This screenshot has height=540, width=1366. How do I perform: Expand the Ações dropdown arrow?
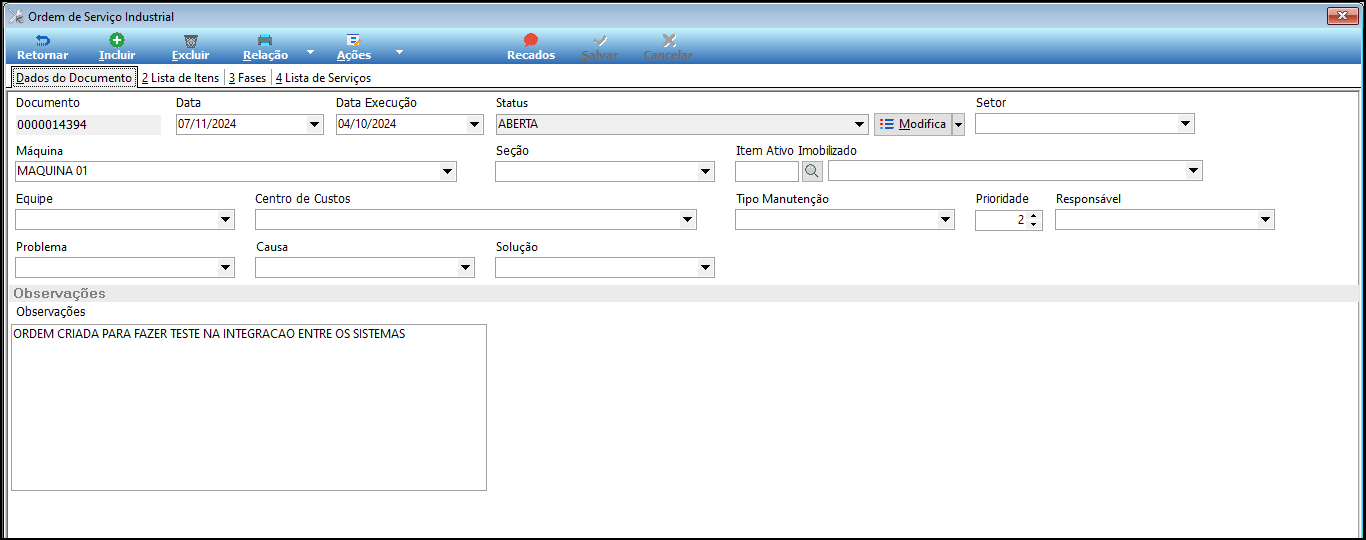click(x=399, y=51)
